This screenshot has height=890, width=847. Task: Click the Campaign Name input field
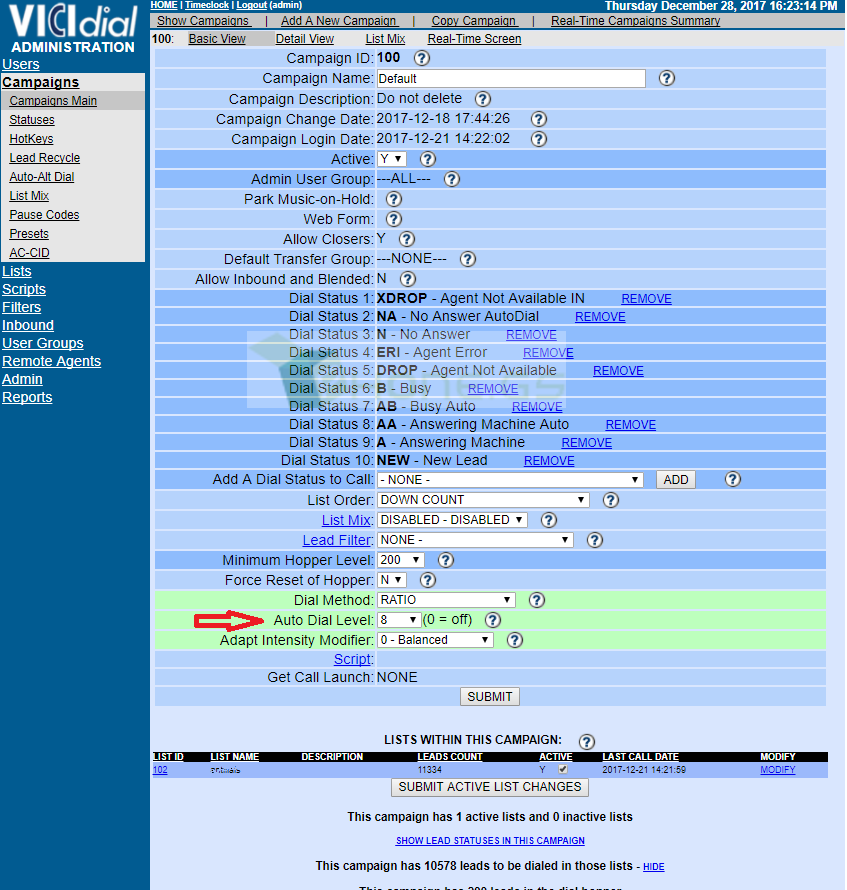pyautogui.click(x=511, y=79)
